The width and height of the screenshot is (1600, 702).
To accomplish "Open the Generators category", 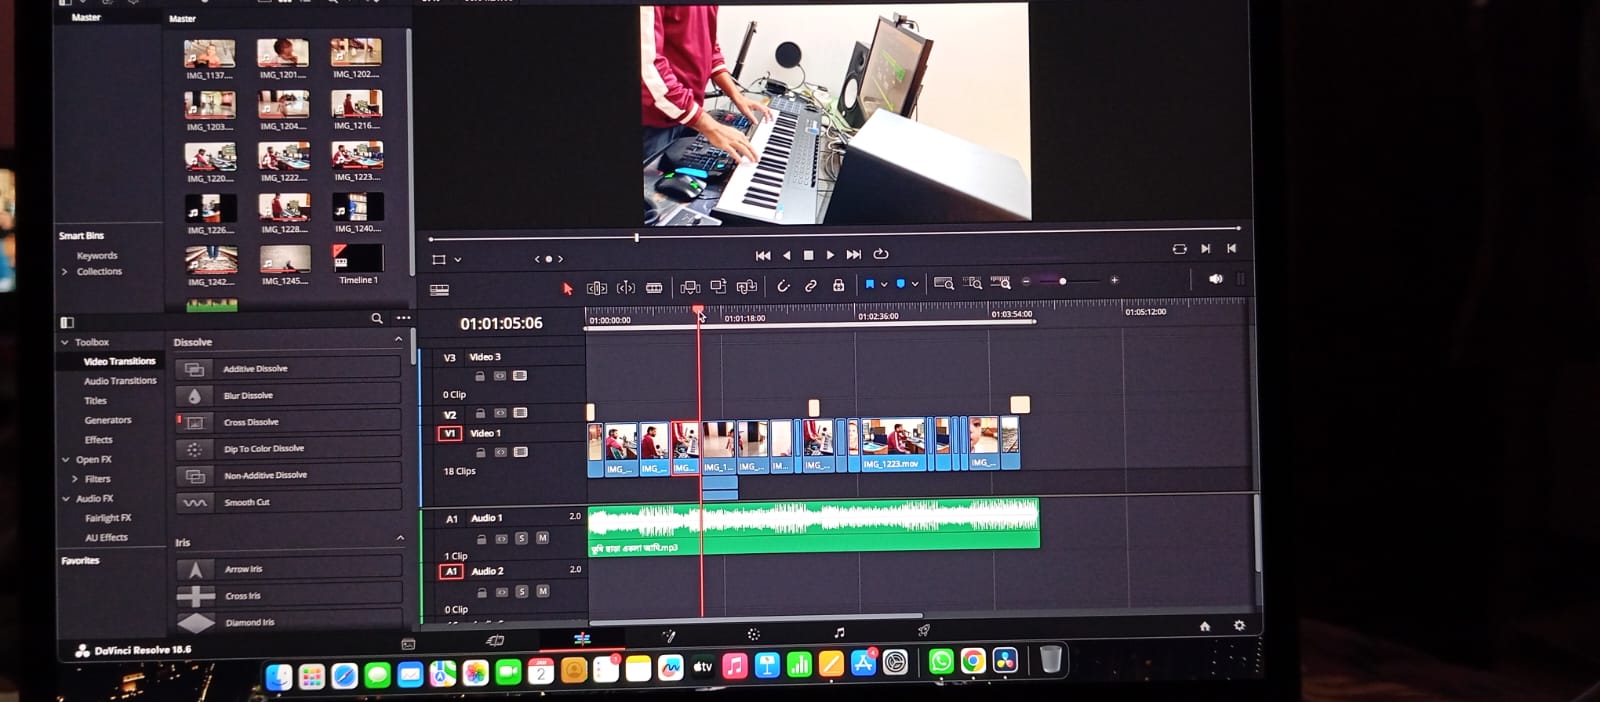I will click(x=108, y=420).
